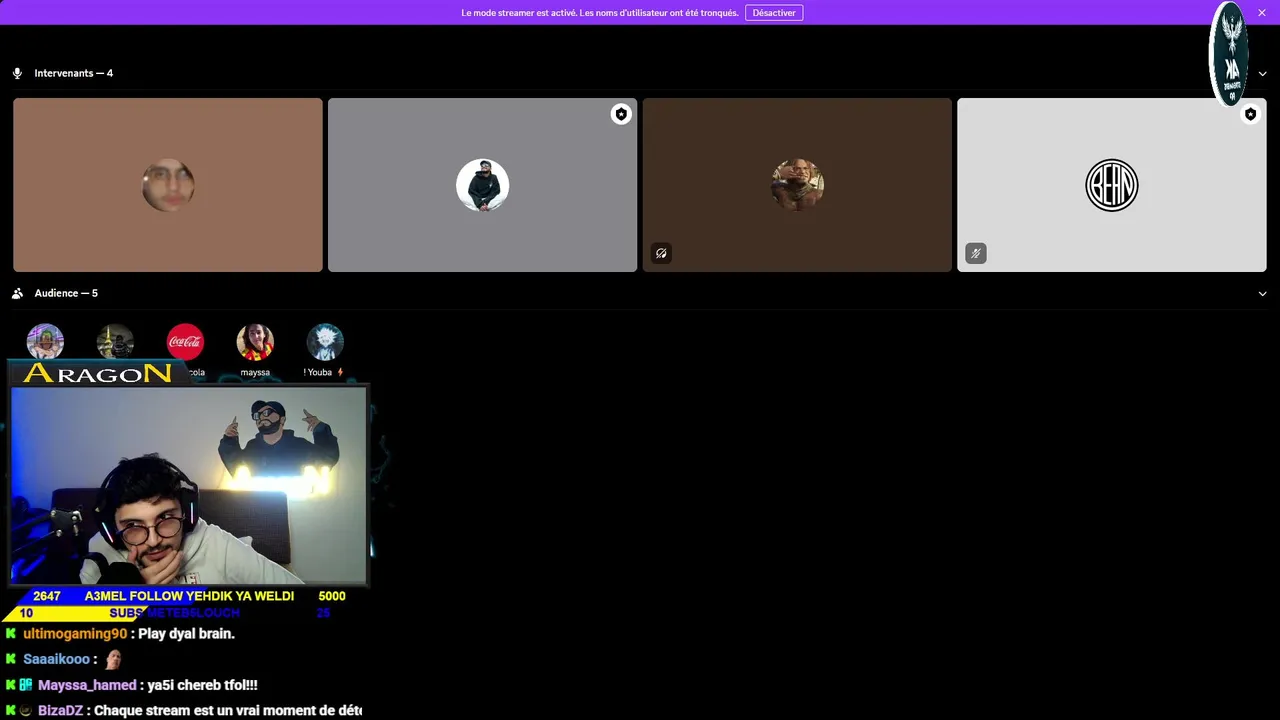This screenshot has width=1280, height=720.
Task: Select the green-haired anime audience avatar
Action: click(45, 342)
